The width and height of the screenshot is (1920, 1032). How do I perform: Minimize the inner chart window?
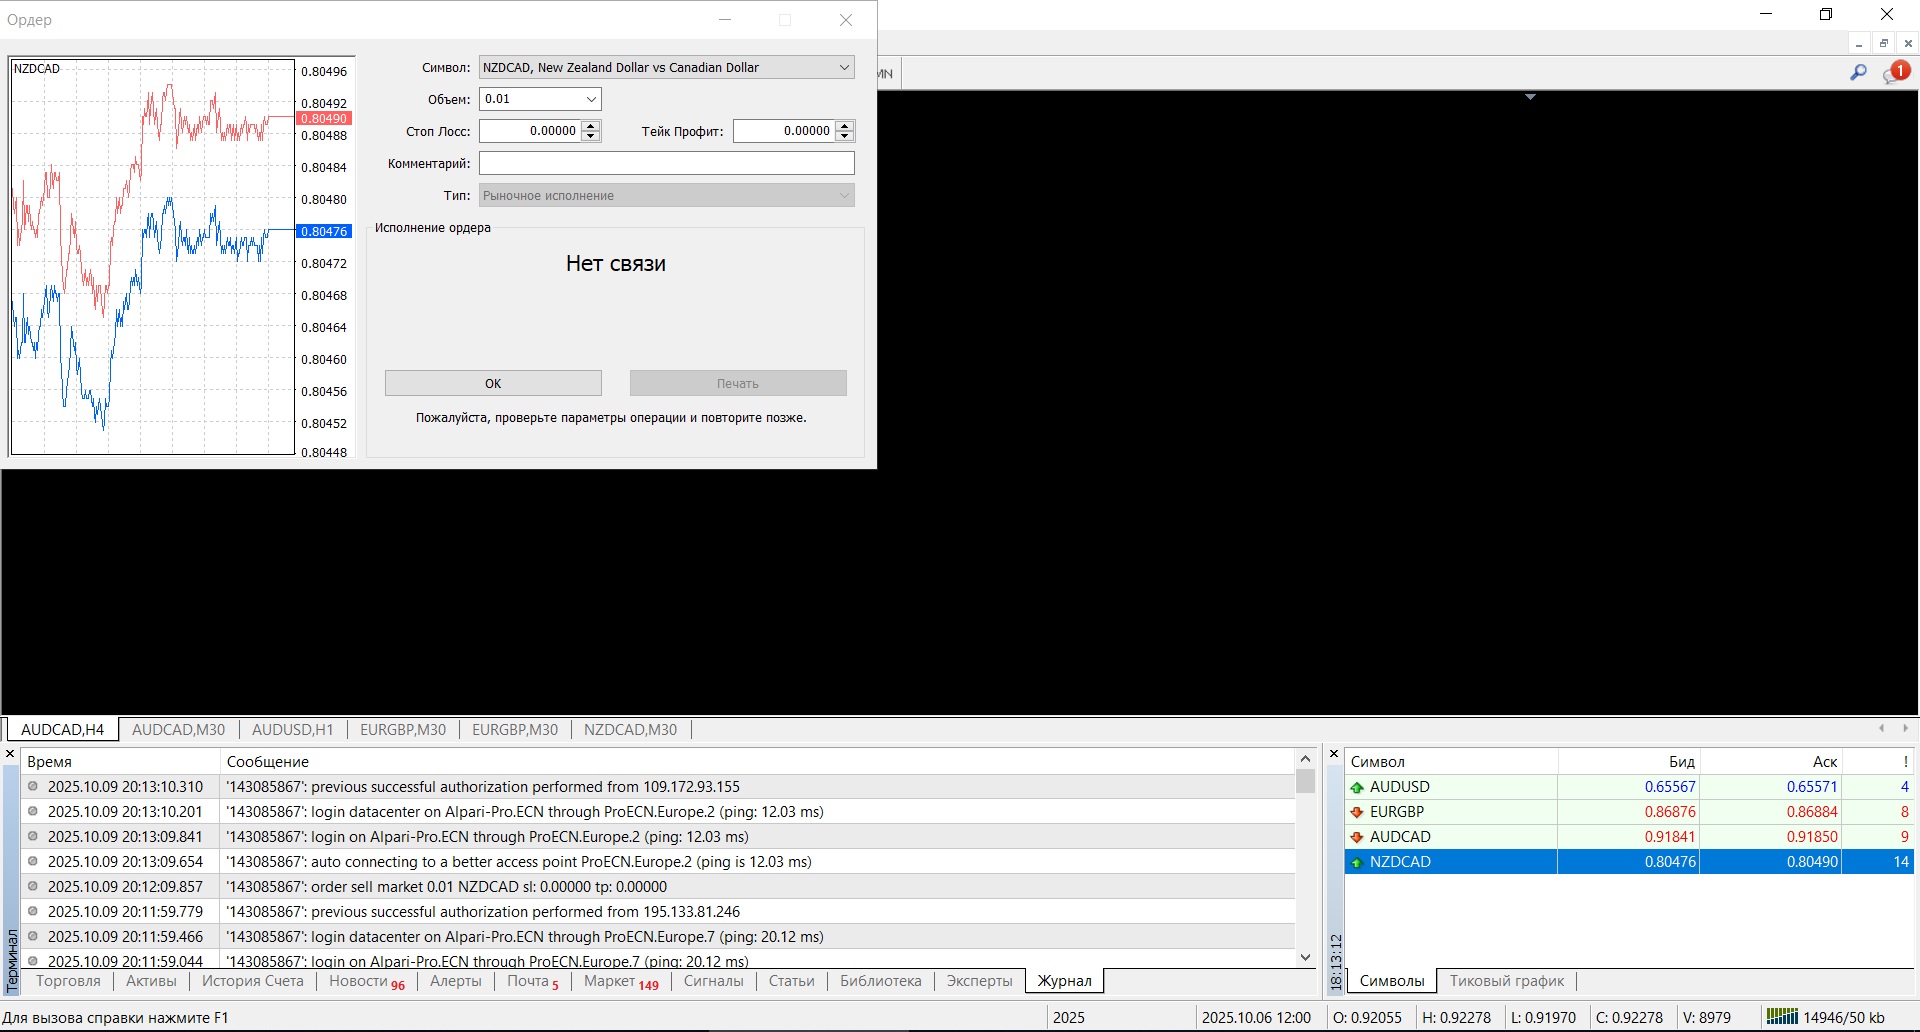1859,43
